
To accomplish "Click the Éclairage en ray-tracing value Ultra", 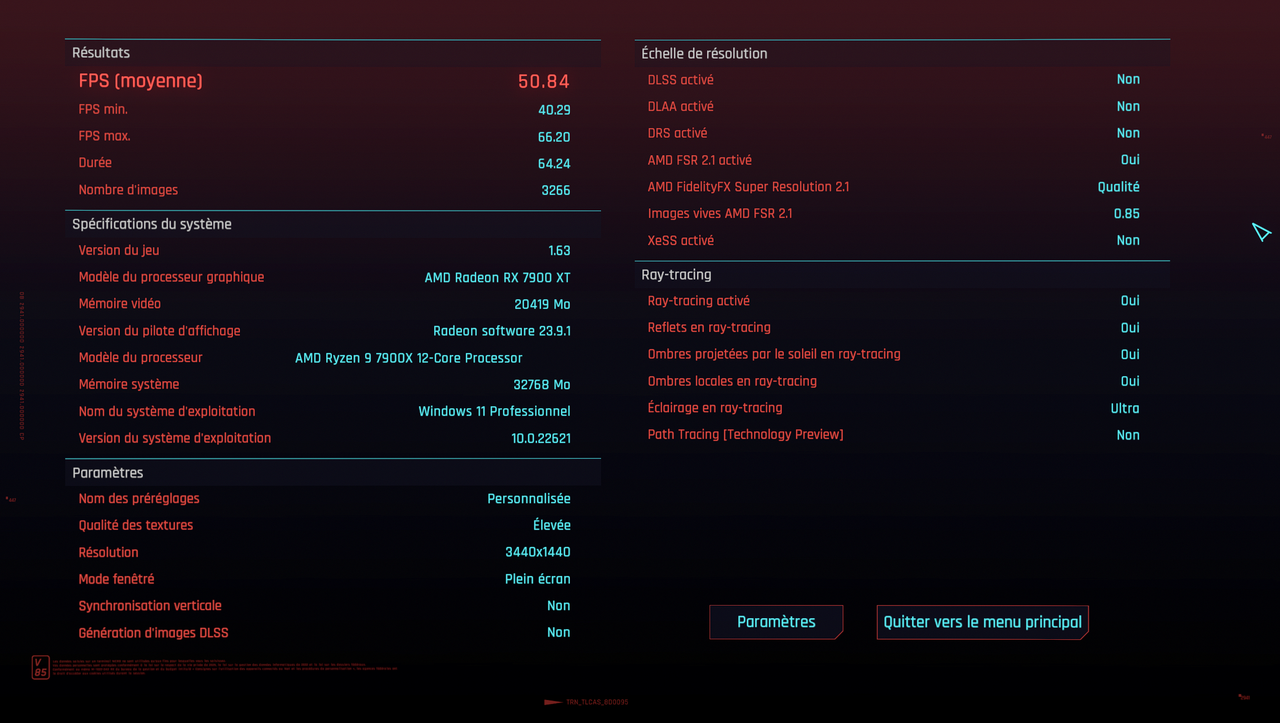I will pyautogui.click(x=1125, y=408).
